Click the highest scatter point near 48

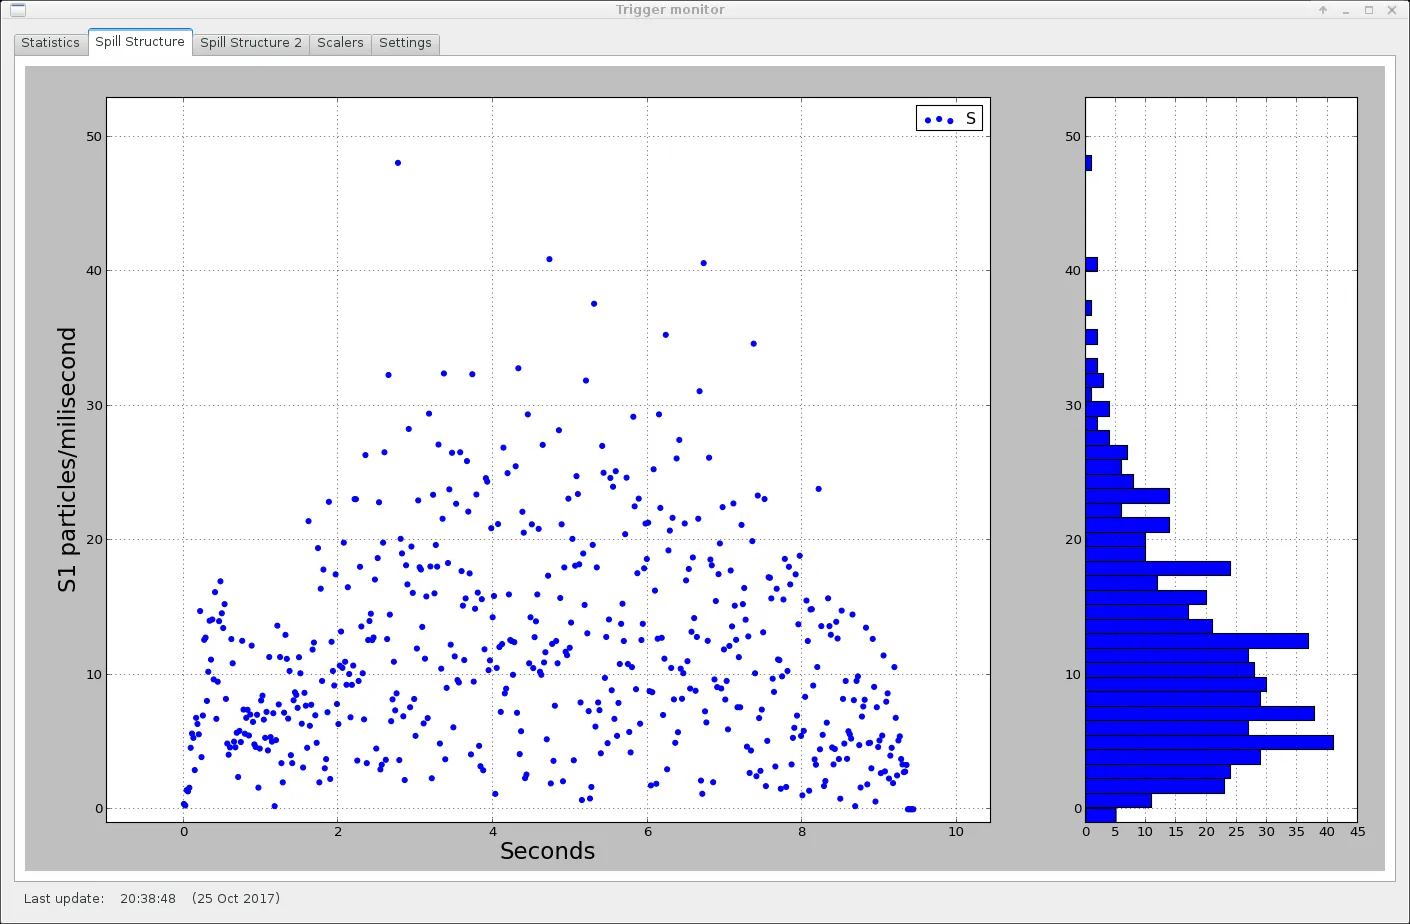[x=397, y=163]
